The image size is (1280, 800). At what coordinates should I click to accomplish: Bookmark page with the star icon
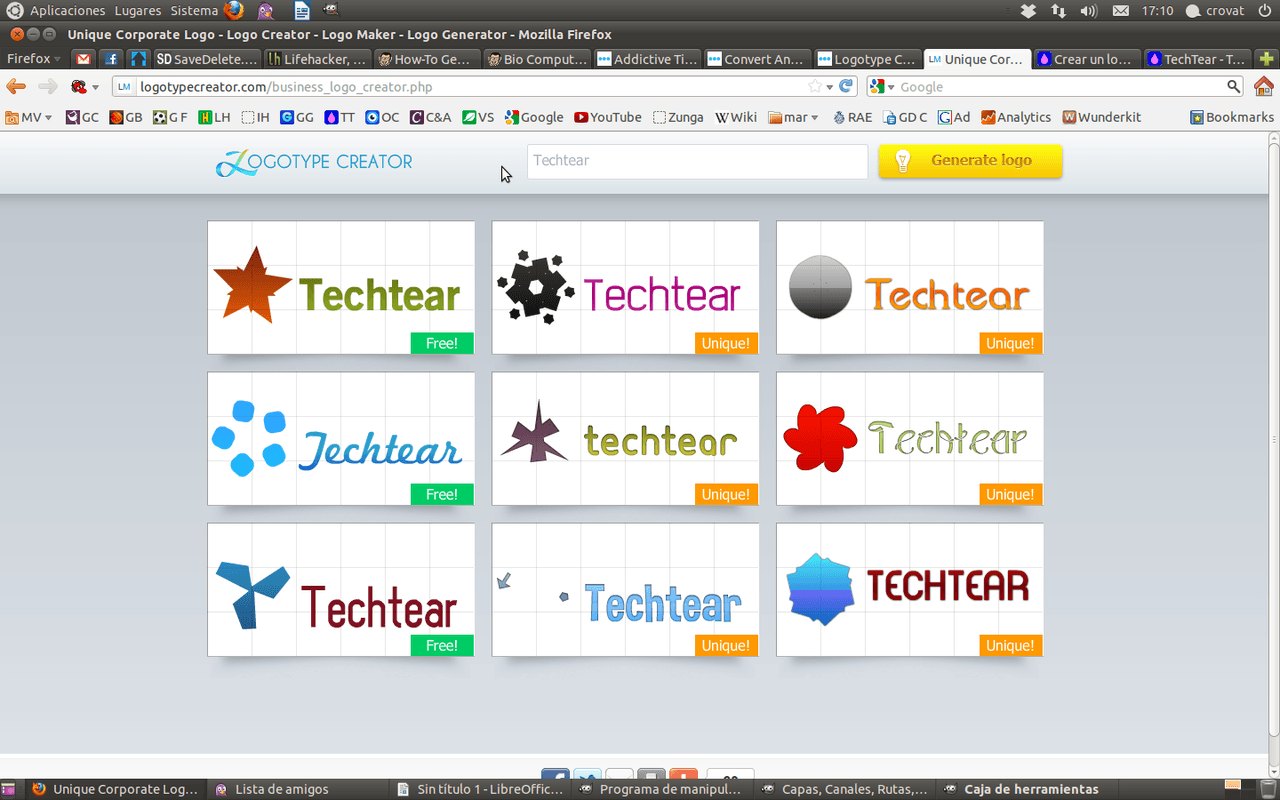click(x=815, y=87)
